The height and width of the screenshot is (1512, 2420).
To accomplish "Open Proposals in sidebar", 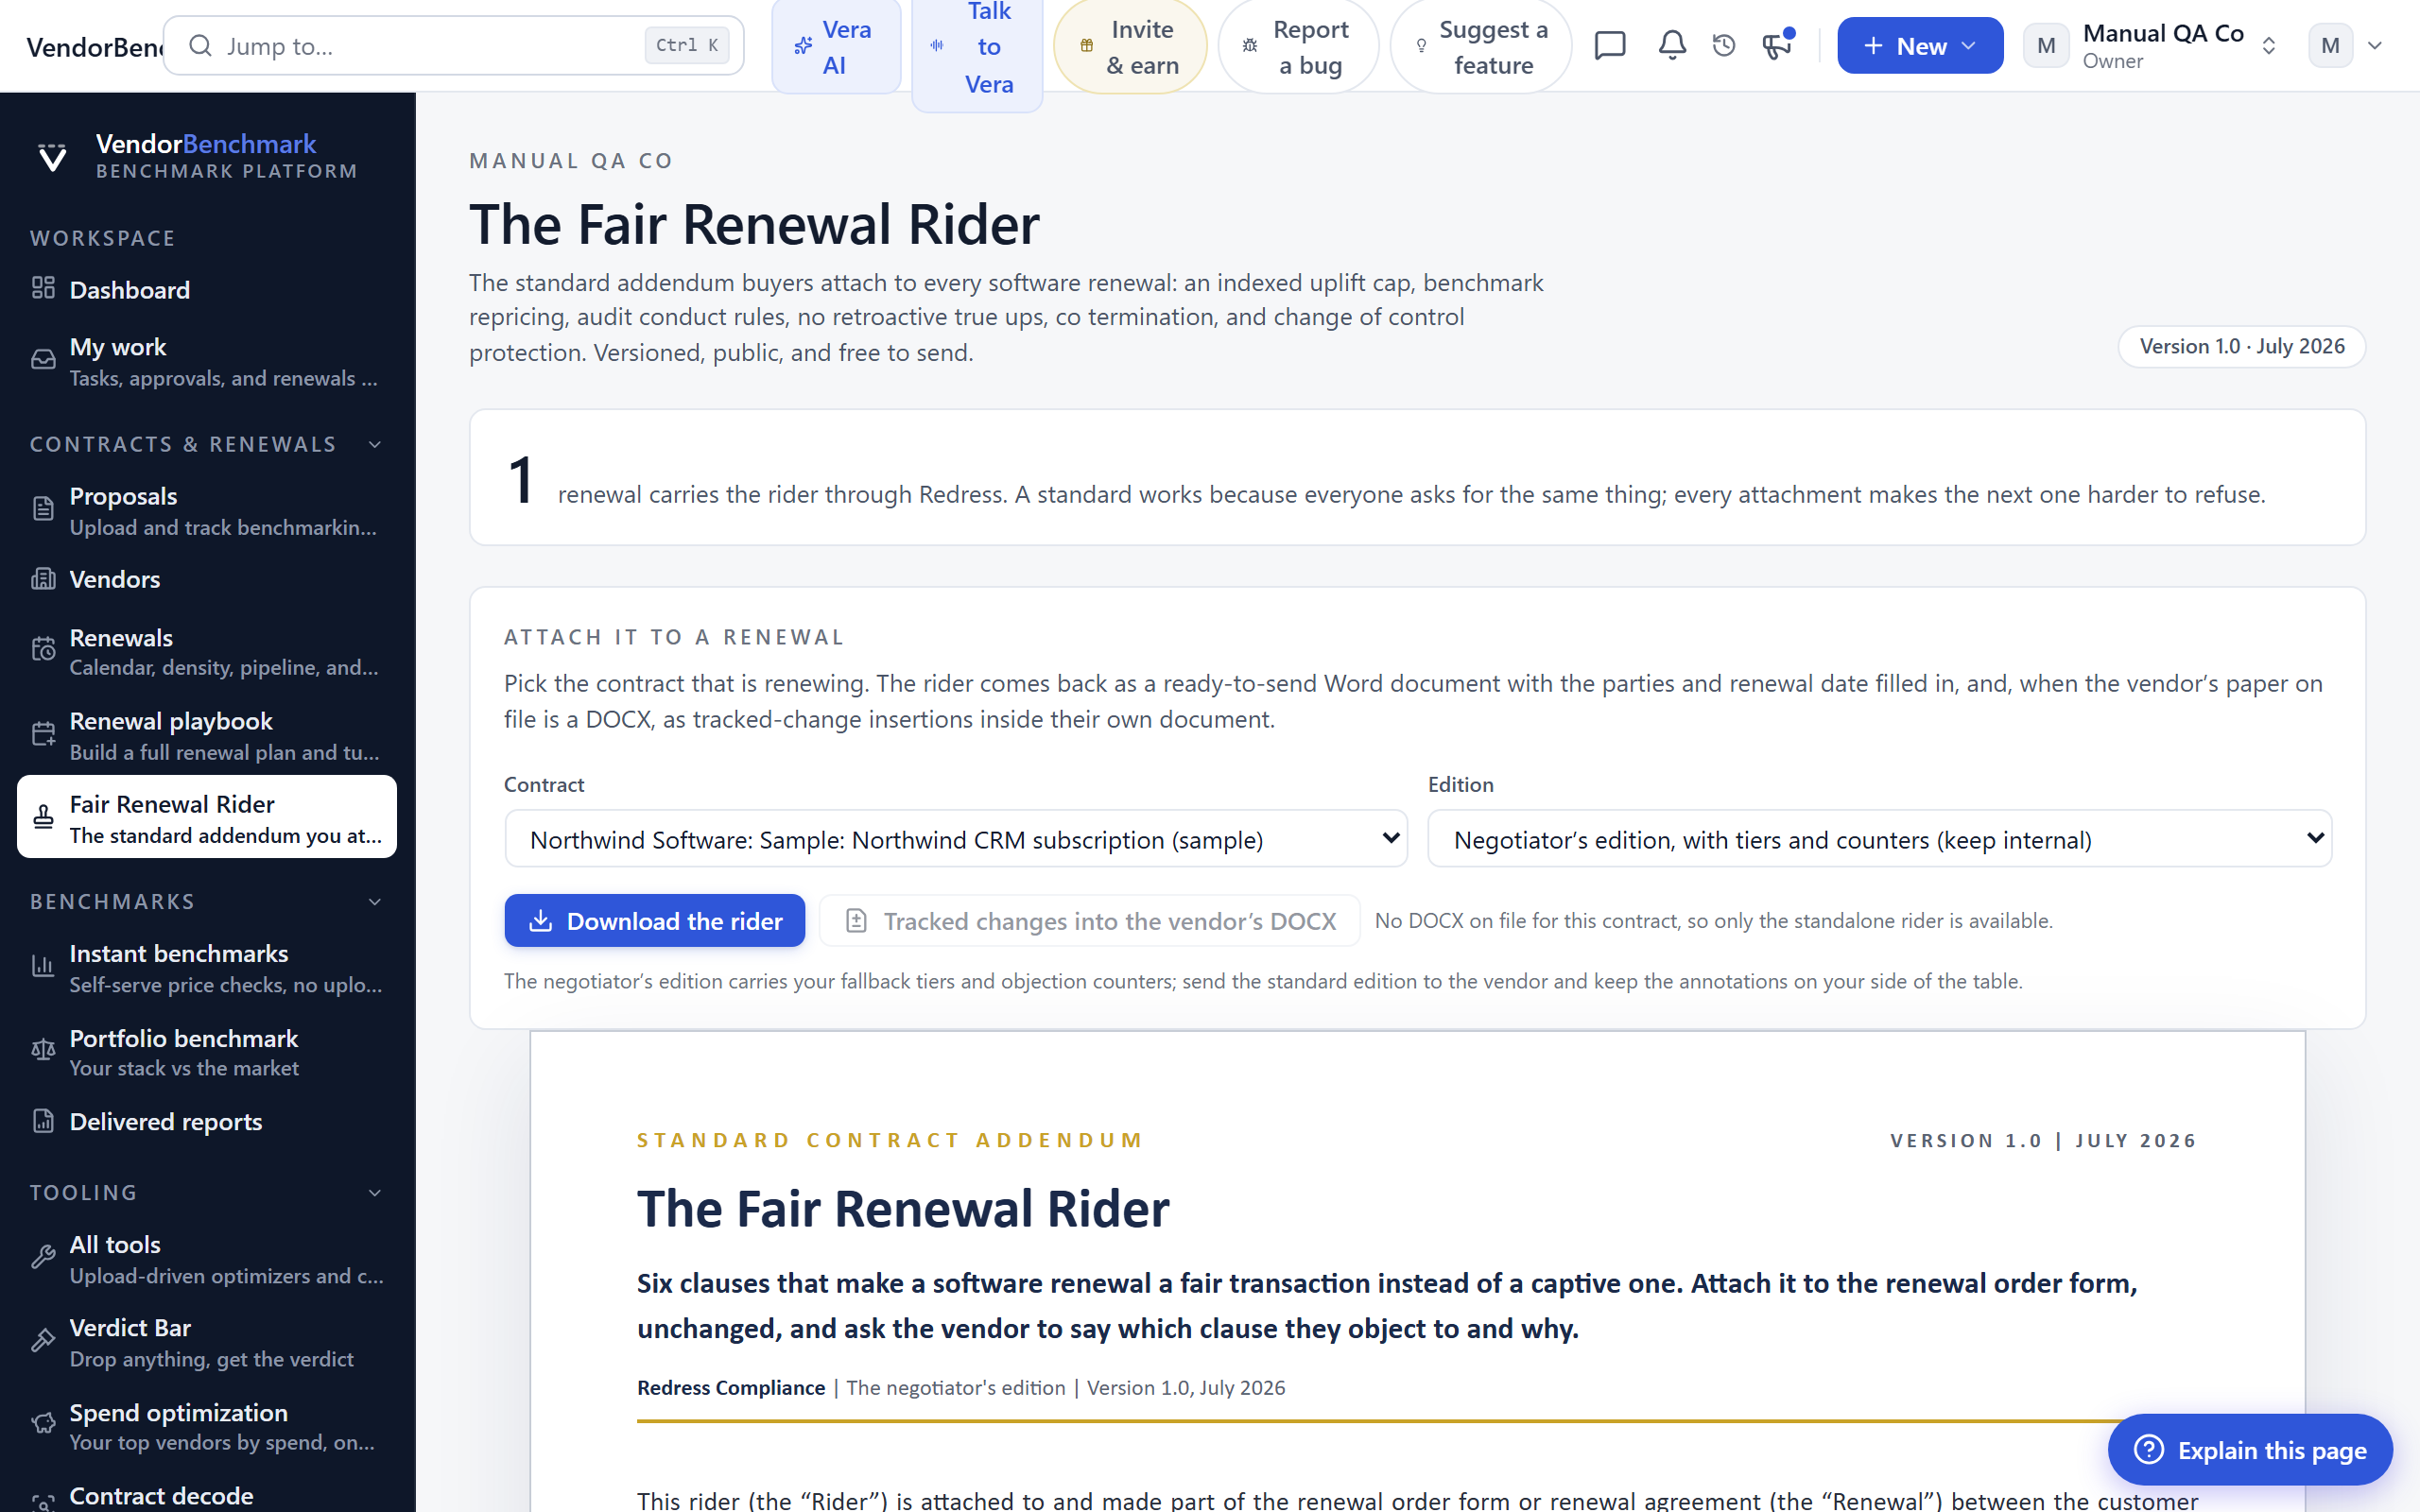I will coord(207,510).
